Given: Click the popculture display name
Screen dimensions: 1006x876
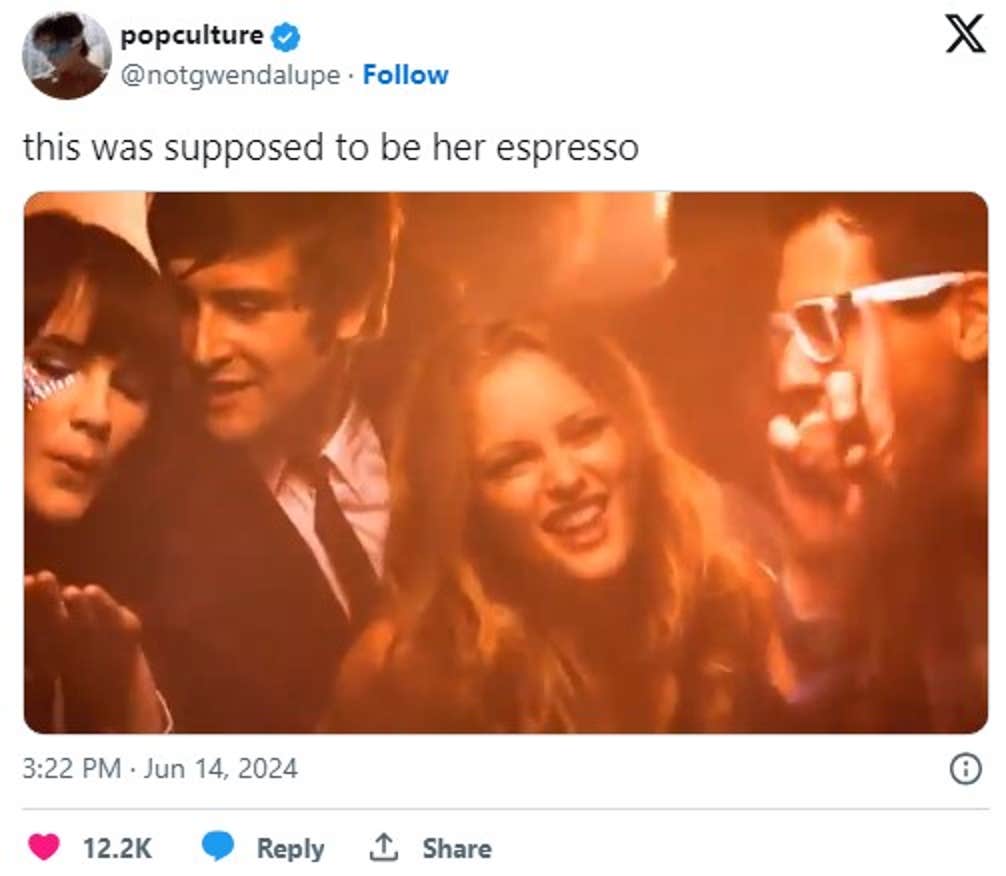Looking at the screenshot, I should (195, 35).
